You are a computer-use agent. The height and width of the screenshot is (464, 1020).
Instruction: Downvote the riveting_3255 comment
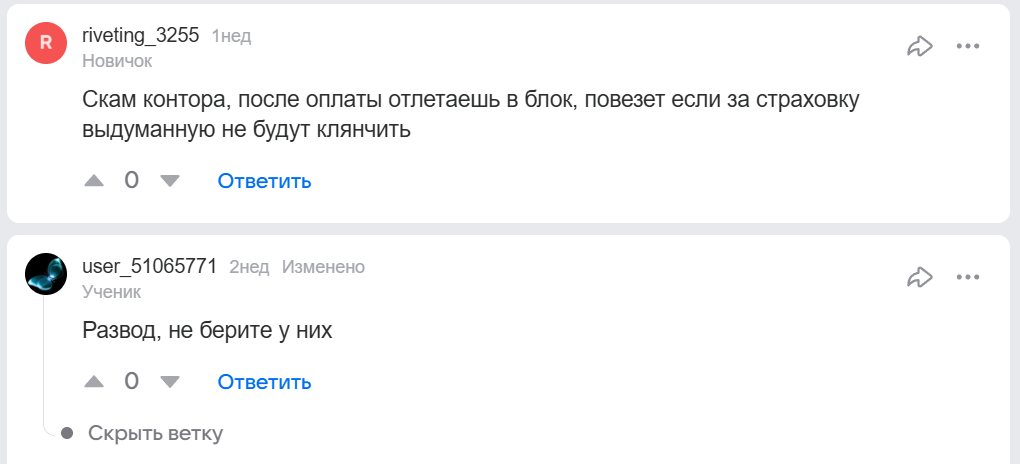[170, 181]
